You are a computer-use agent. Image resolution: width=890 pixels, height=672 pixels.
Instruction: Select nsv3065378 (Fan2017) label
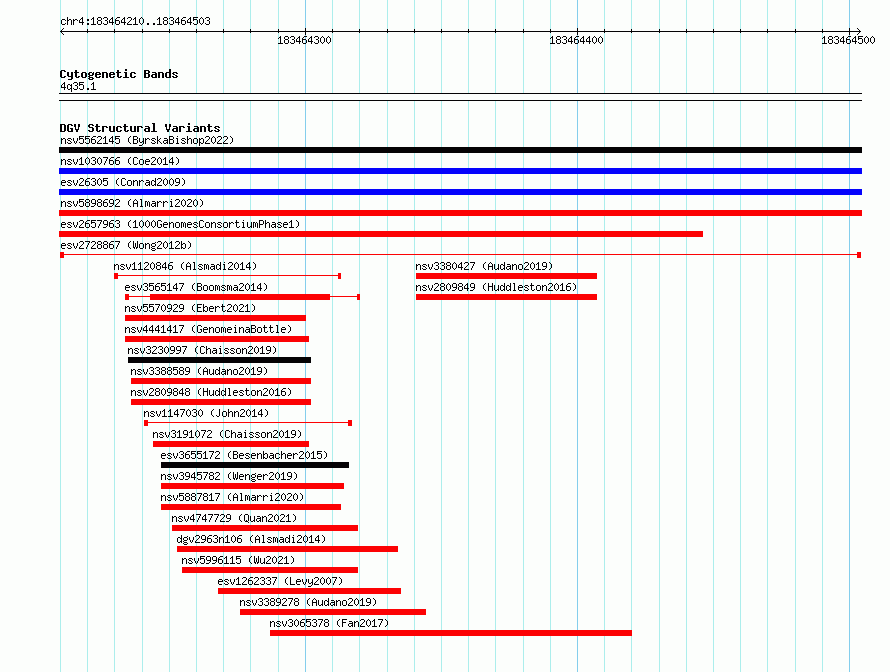pyautogui.click(x=329, y=623)
